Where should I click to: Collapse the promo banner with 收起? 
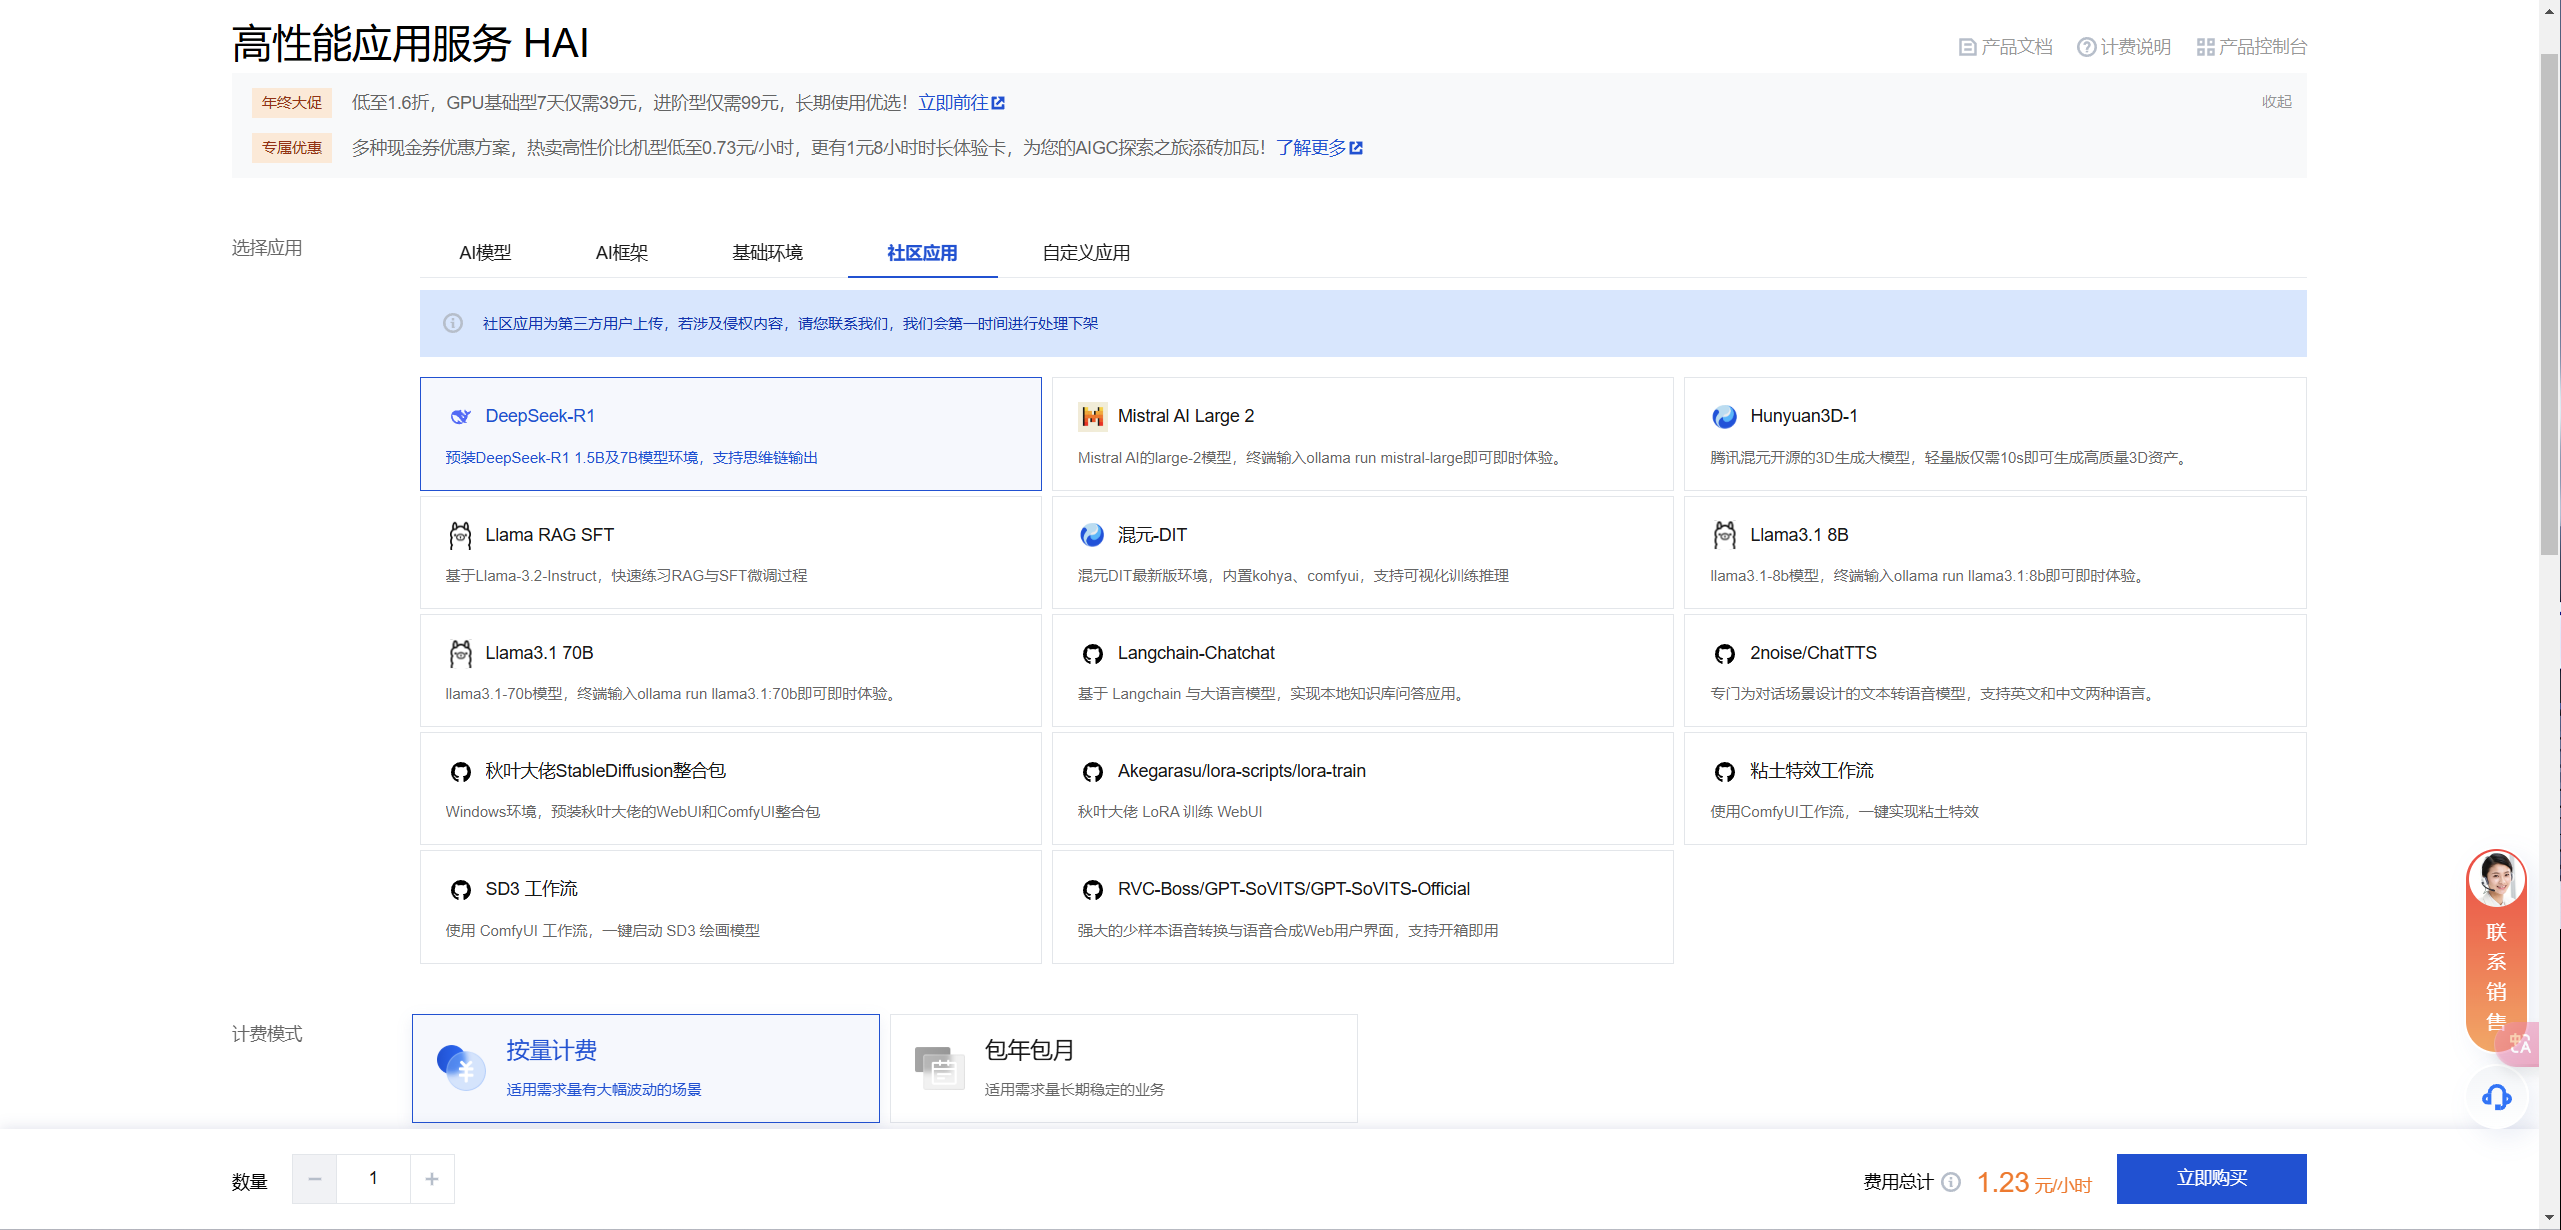2276,102
